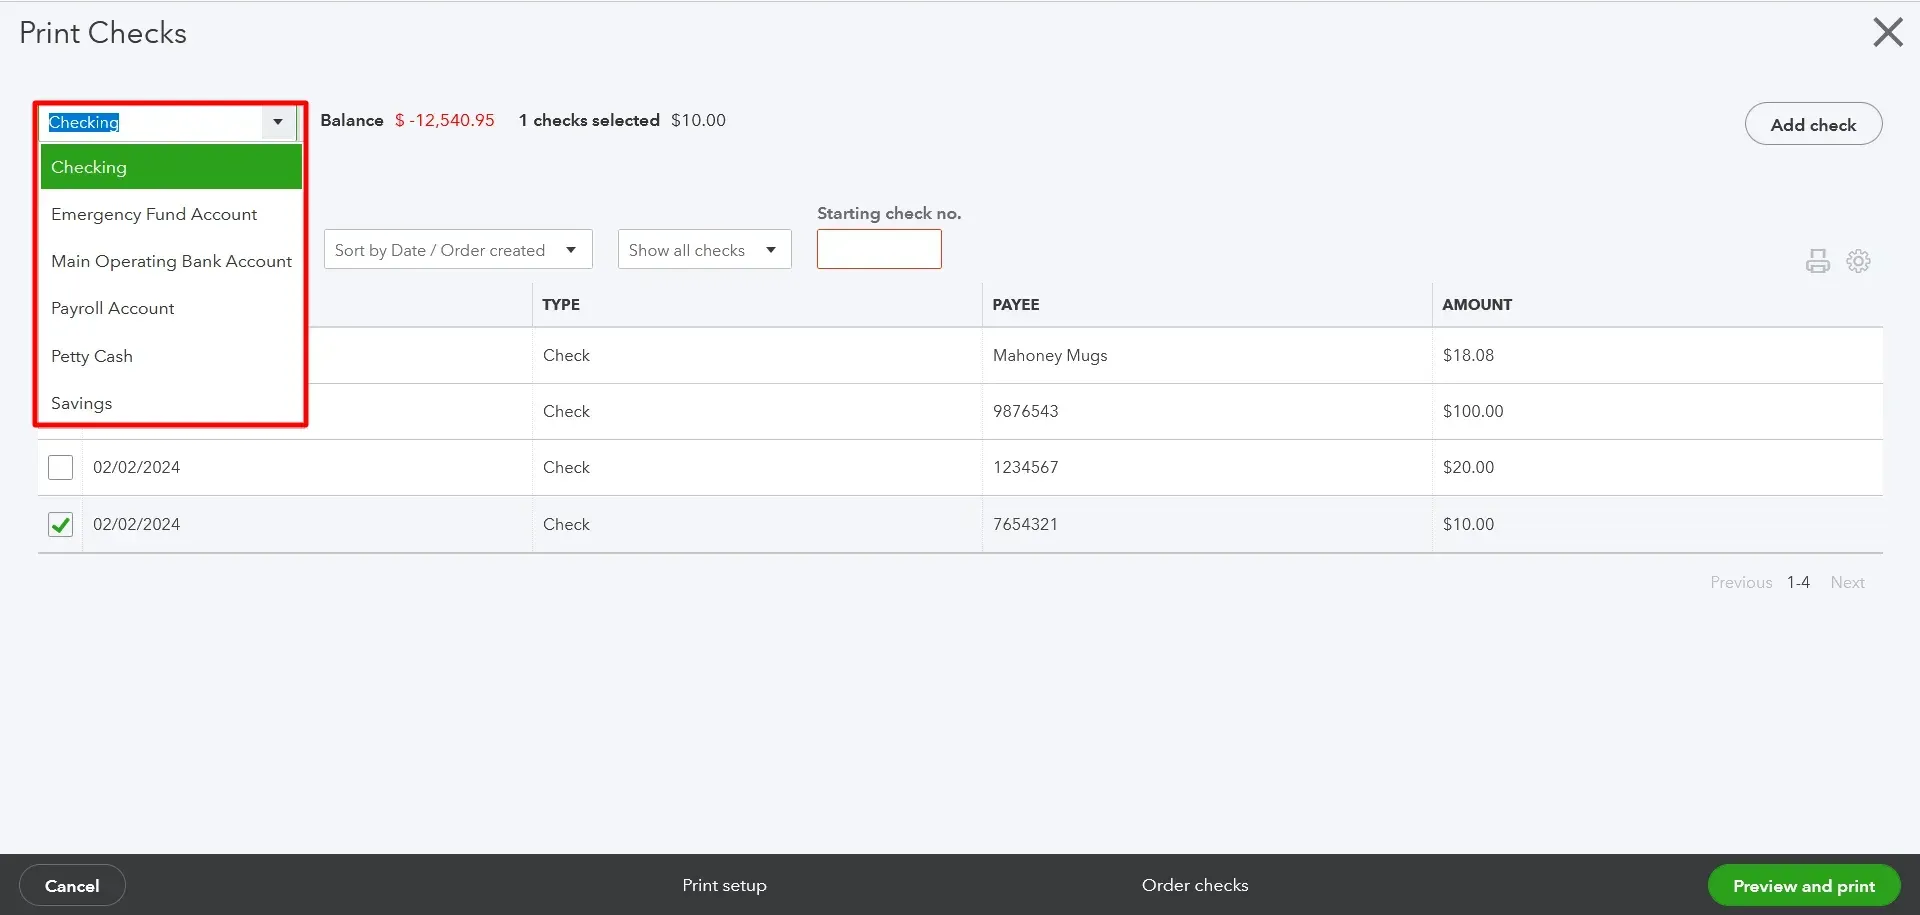Close the Print Checks window

(x=1887, y=32)
